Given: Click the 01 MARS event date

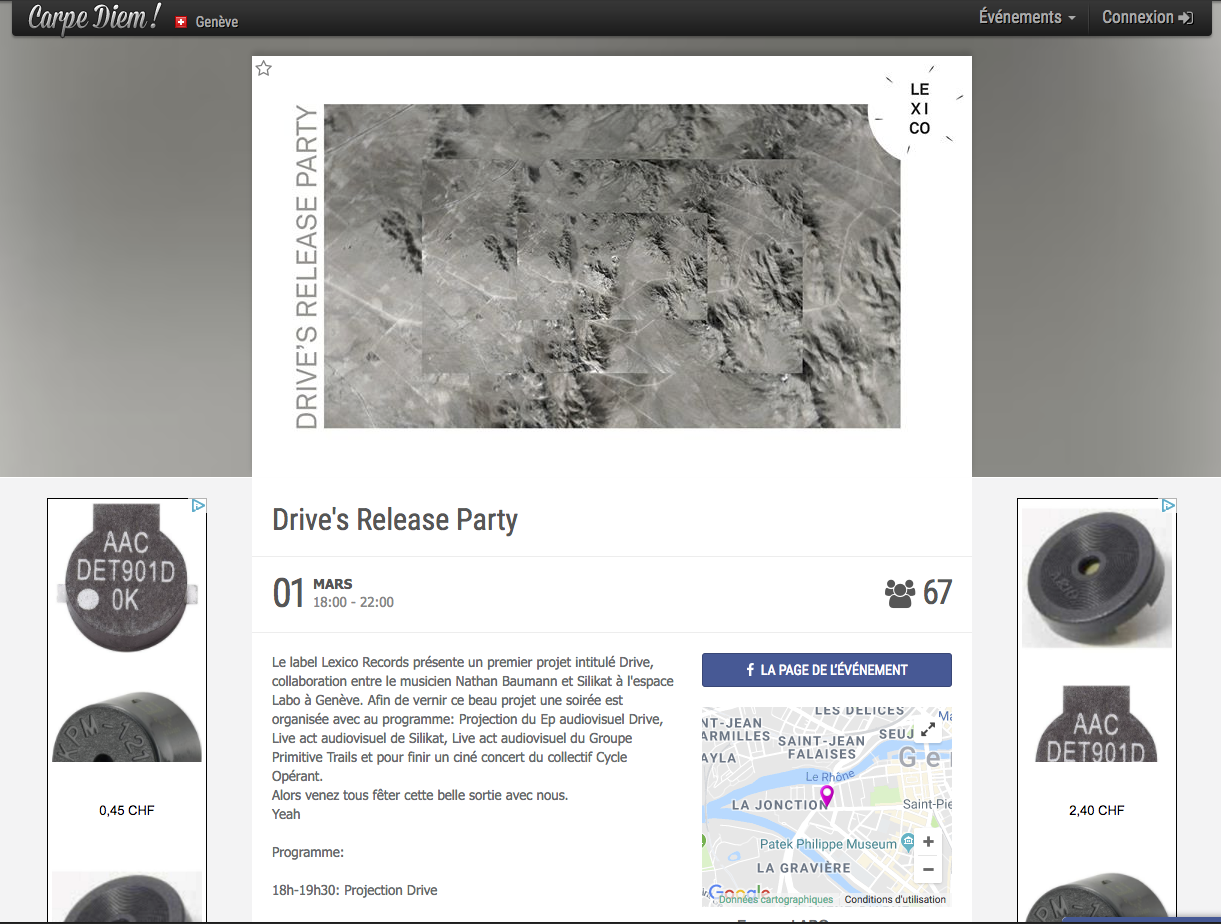Looking at the screenshot, I should pyautogui.click(x=313, y=592).
